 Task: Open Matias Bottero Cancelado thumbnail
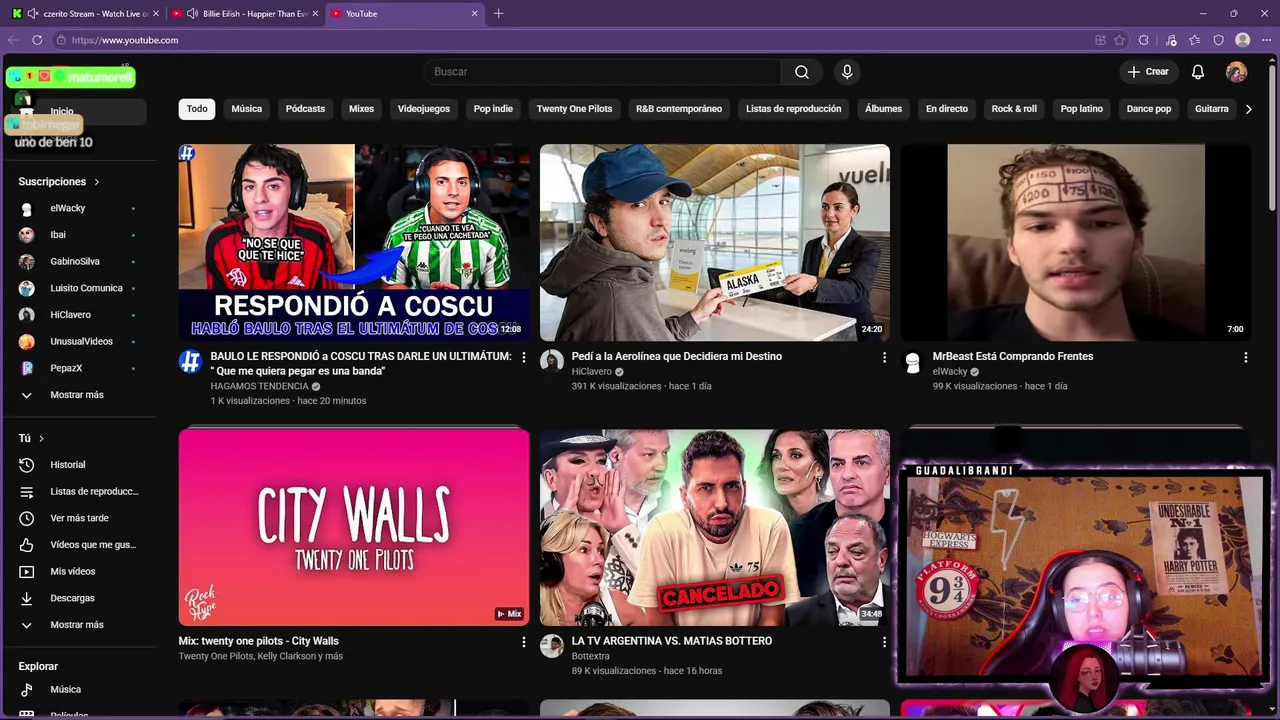715,527
